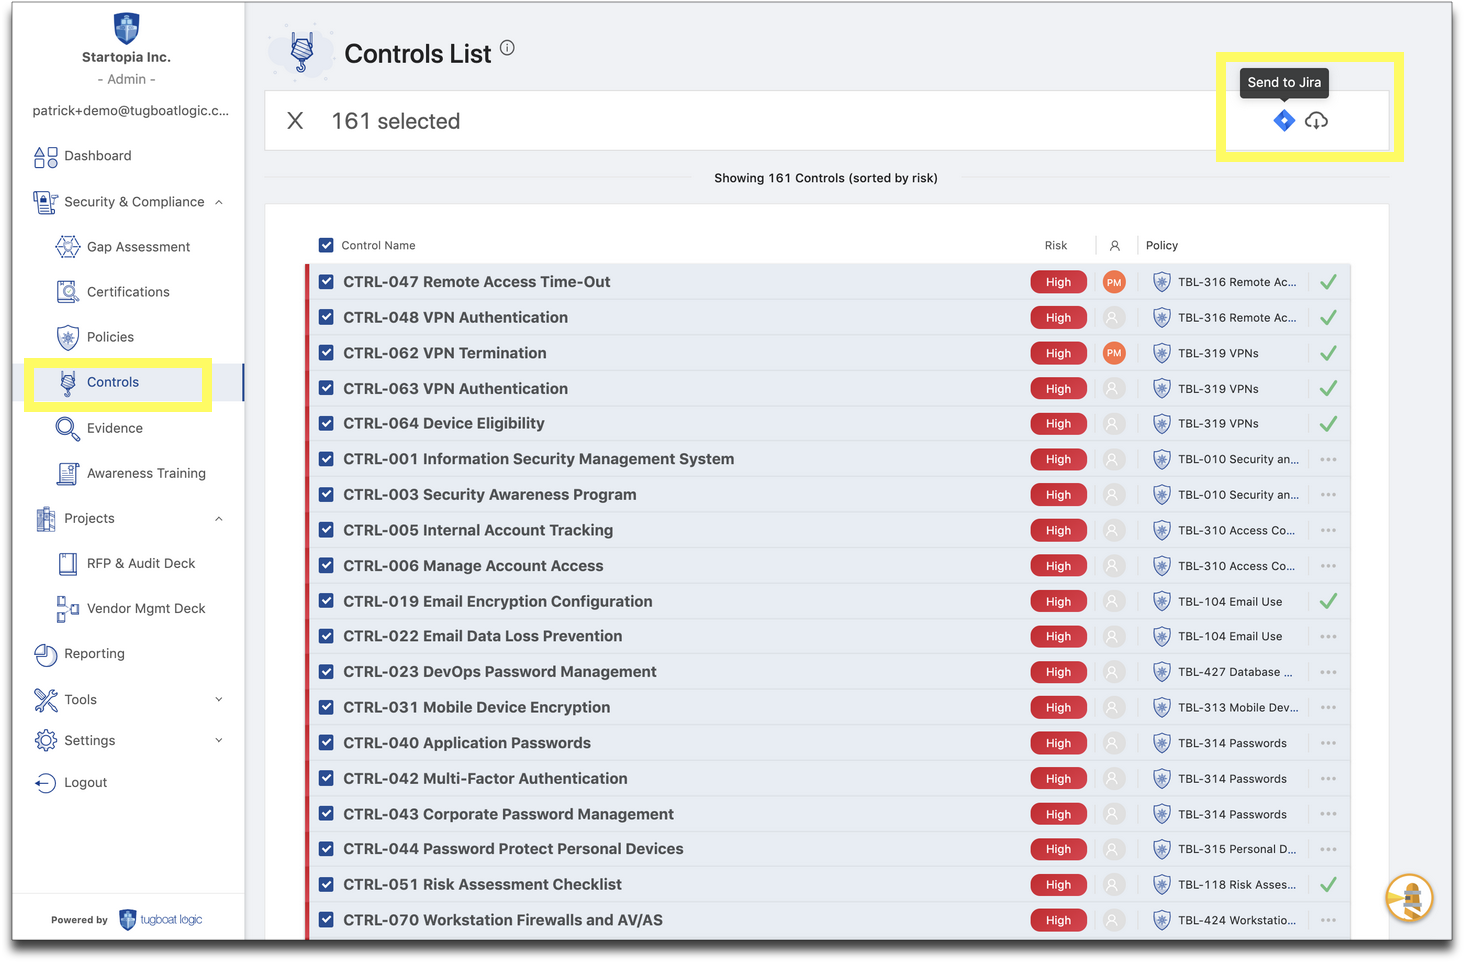
Task: Clear selection with the X icon
Action: pyautogui.click(x=295, y=121)
